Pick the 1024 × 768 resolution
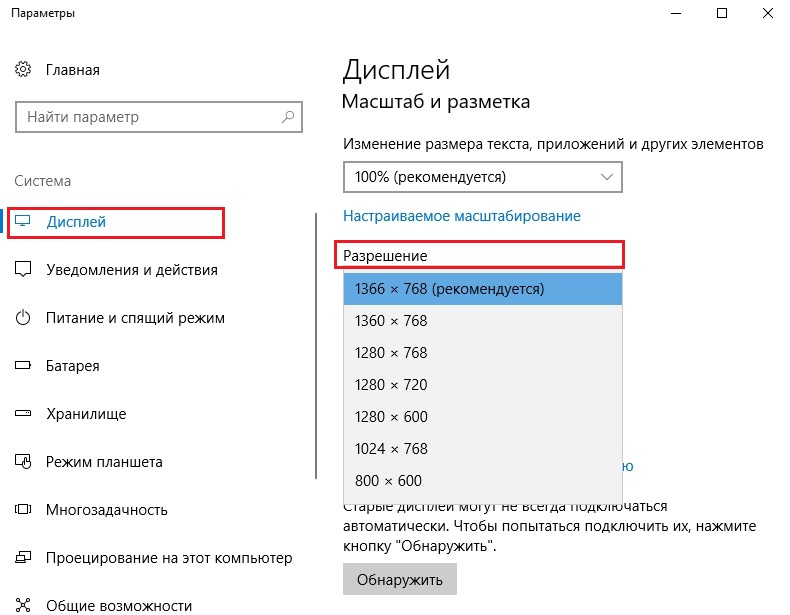The image size is (790, 615). click(483, 449)
